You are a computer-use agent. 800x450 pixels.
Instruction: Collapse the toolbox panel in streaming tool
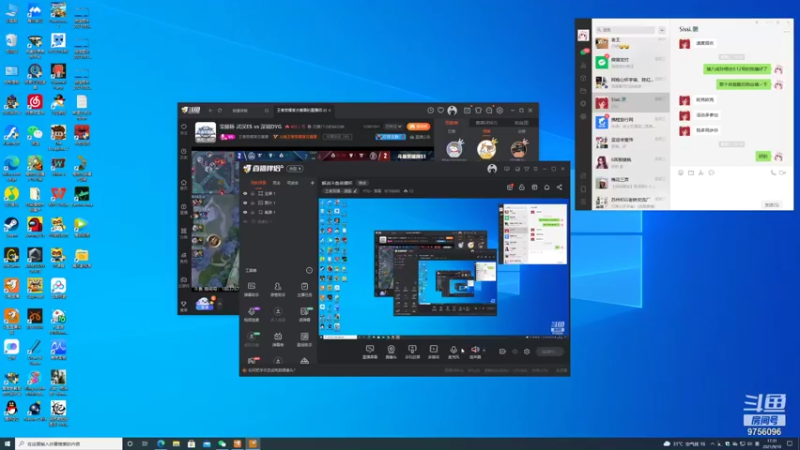click(309, 270)
